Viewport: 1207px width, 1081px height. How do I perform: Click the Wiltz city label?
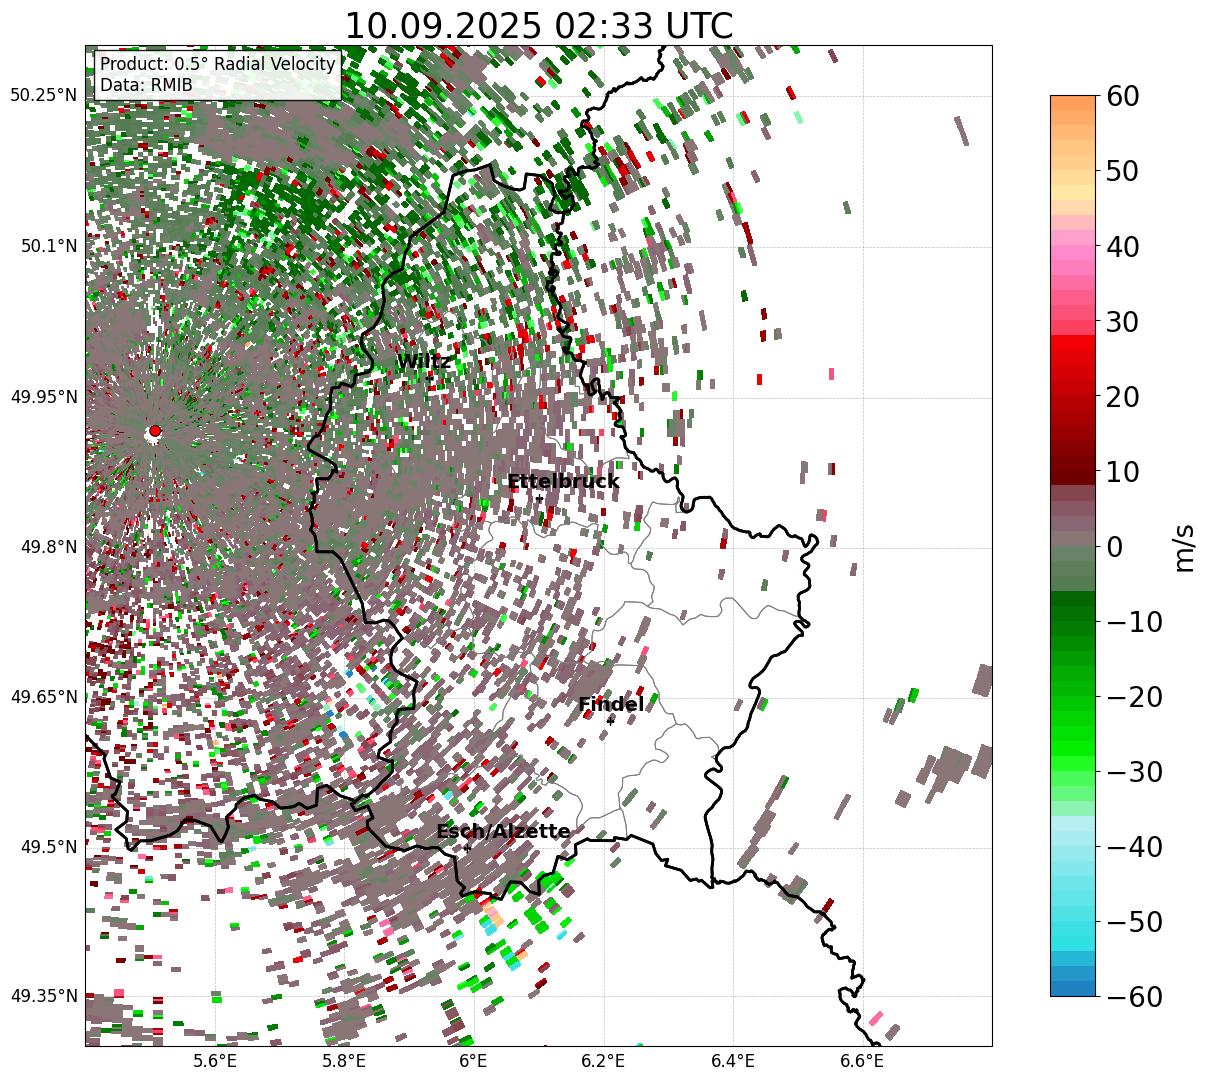424,362
